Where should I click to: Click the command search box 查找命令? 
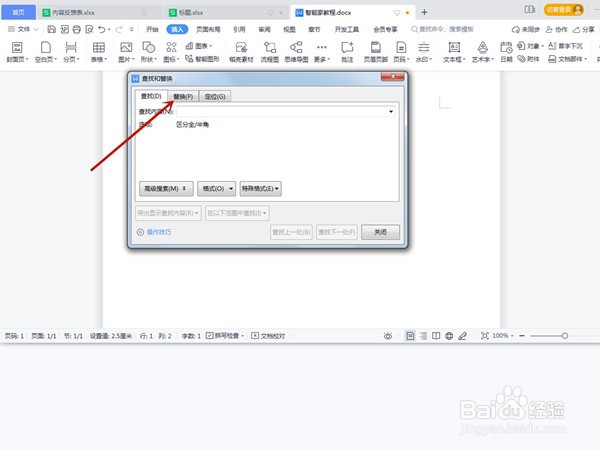[x=442, y=29]
